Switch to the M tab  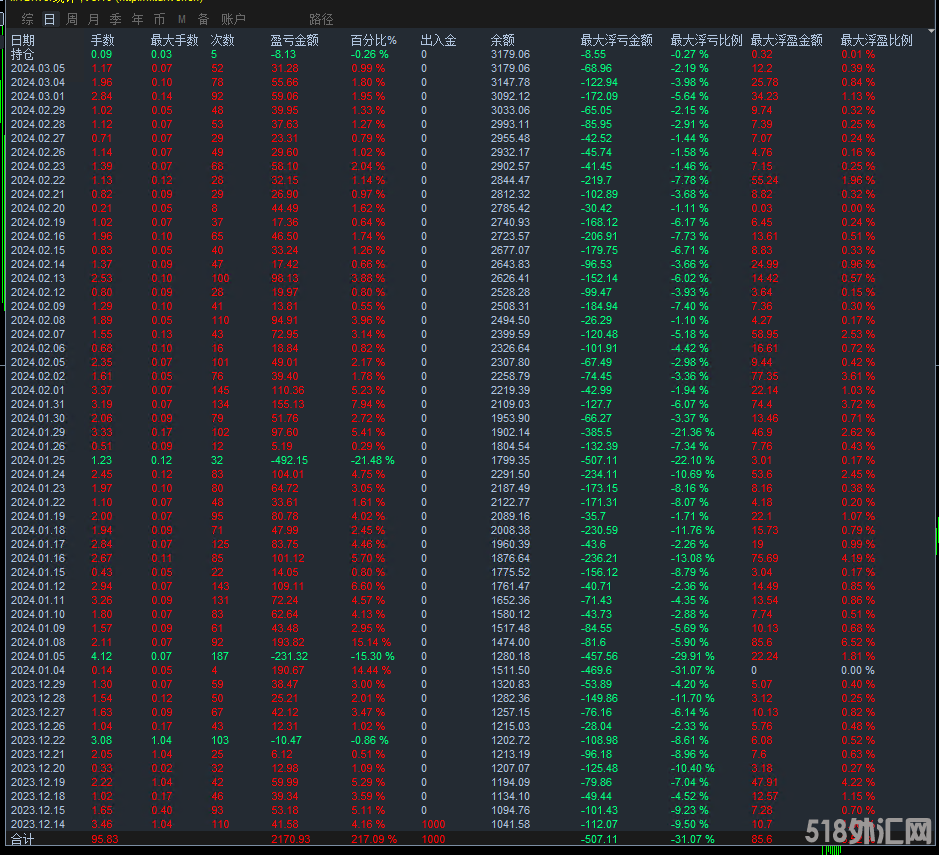pos(181,19)
